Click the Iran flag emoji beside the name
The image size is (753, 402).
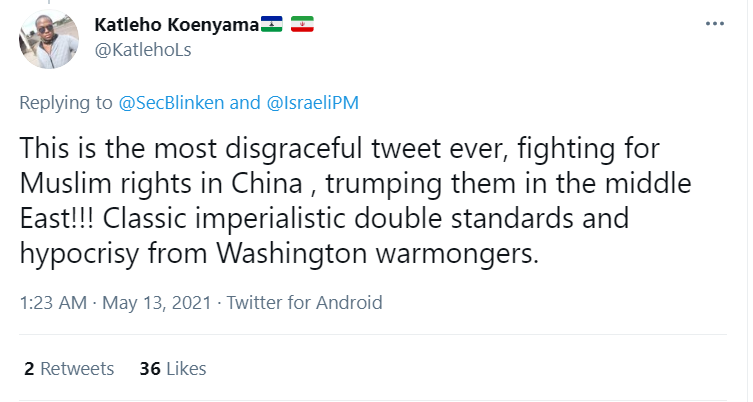303,24
